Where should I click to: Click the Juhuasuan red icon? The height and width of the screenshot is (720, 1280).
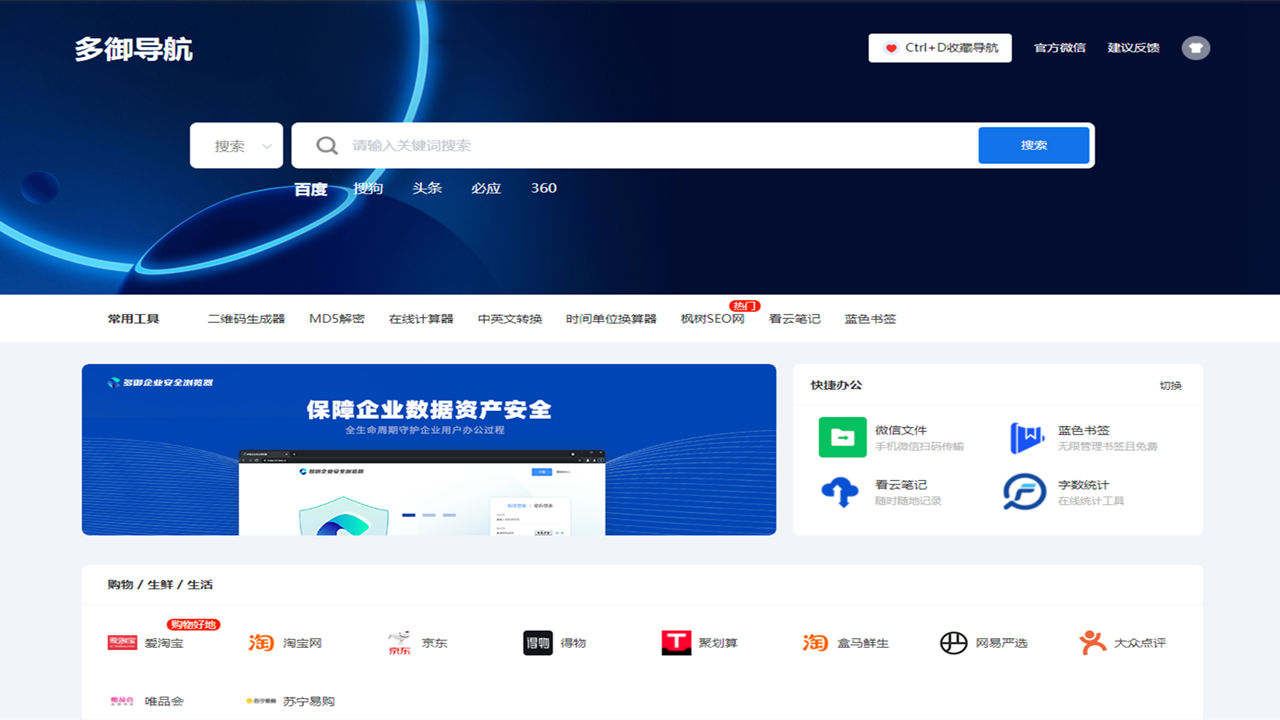coord(676,643)
